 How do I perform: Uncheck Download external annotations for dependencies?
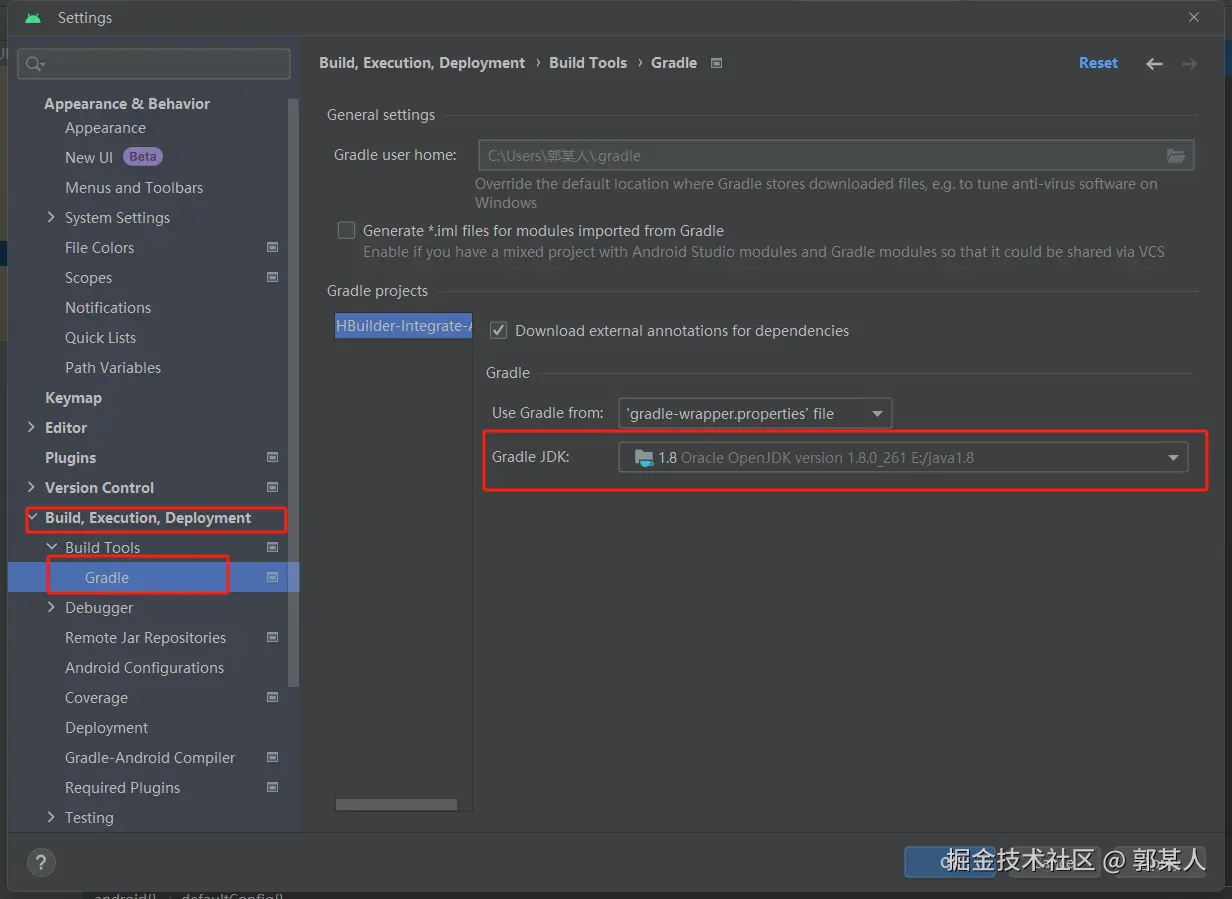498,330
